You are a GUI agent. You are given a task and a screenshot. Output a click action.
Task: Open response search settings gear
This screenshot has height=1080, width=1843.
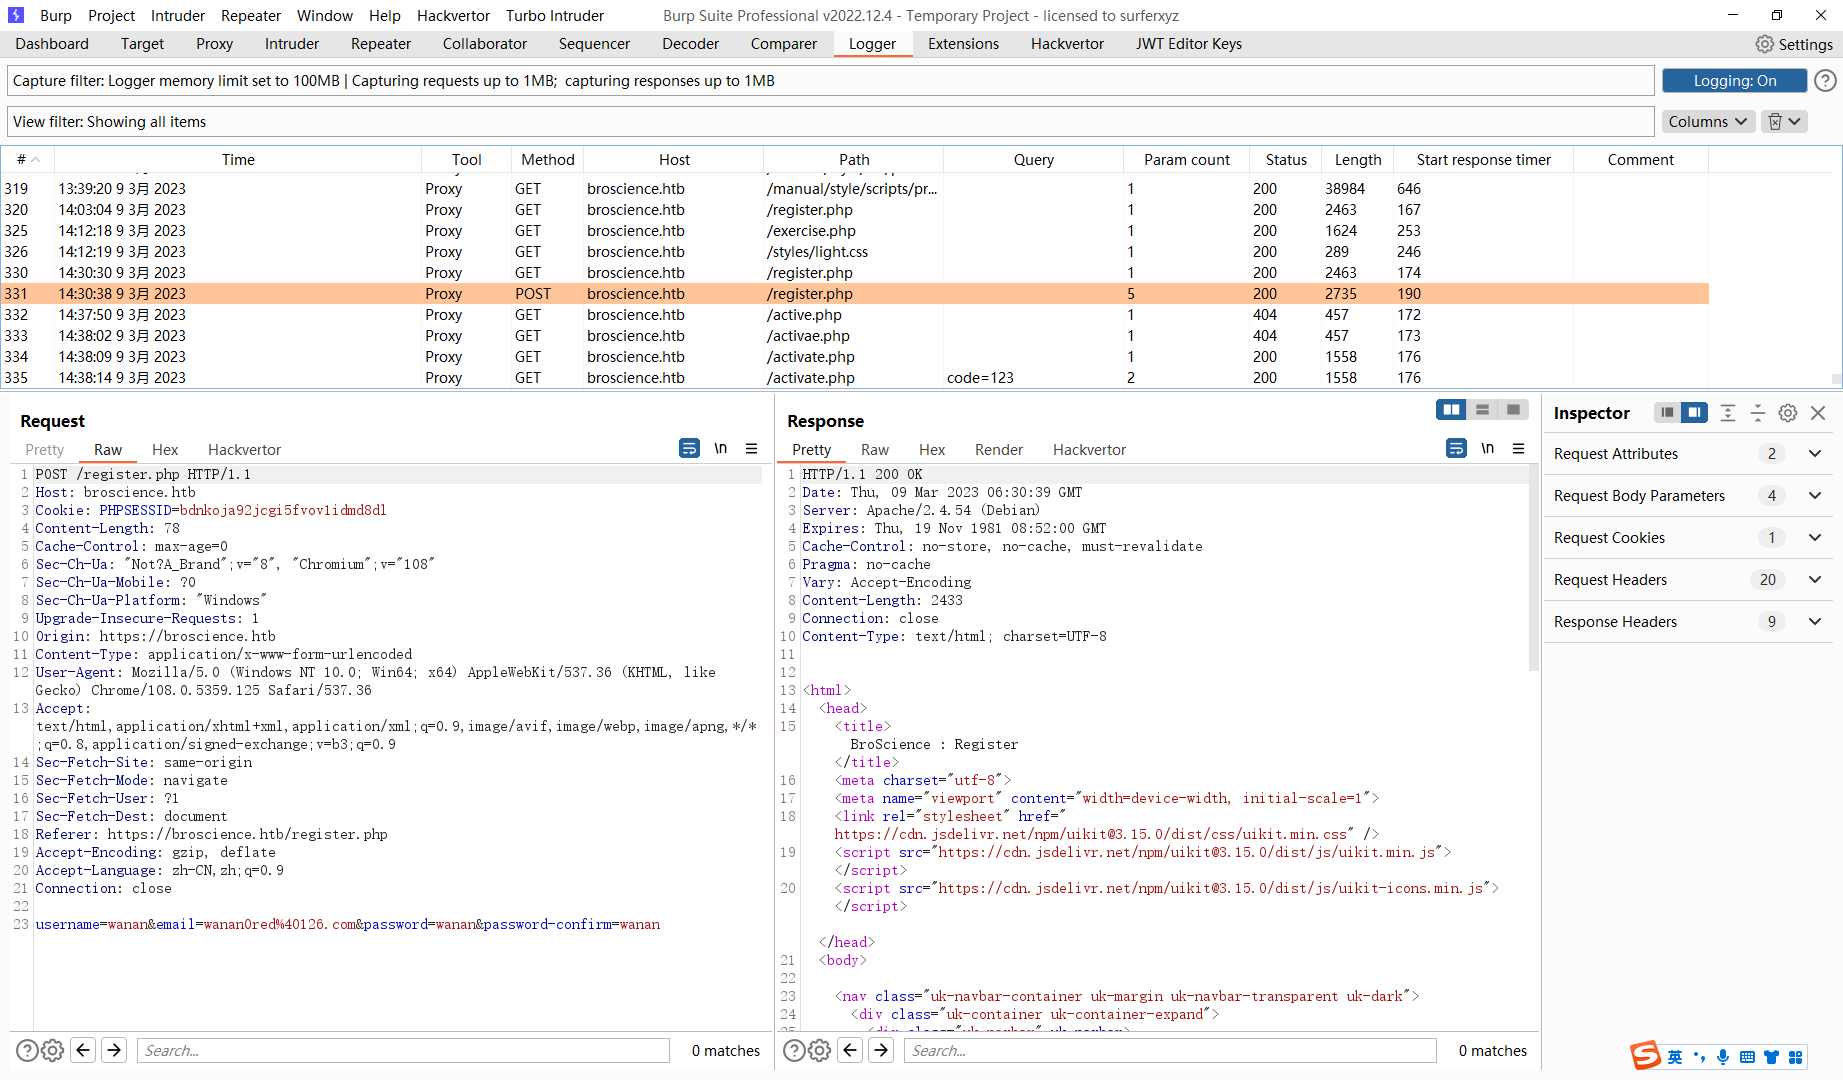pos(820,1050)
